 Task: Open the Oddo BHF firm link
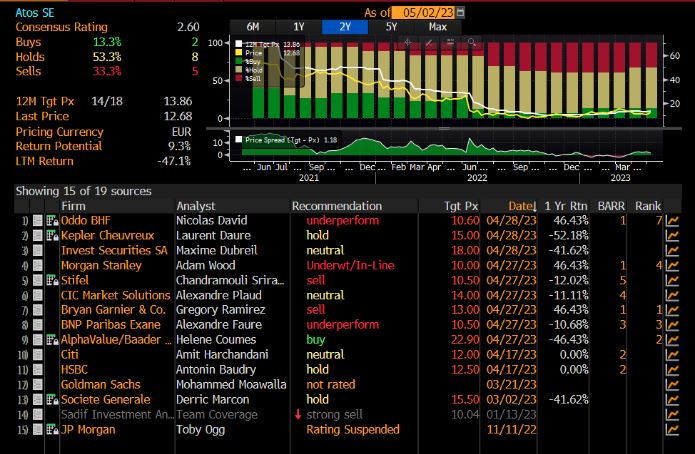(x=86, y=220)
